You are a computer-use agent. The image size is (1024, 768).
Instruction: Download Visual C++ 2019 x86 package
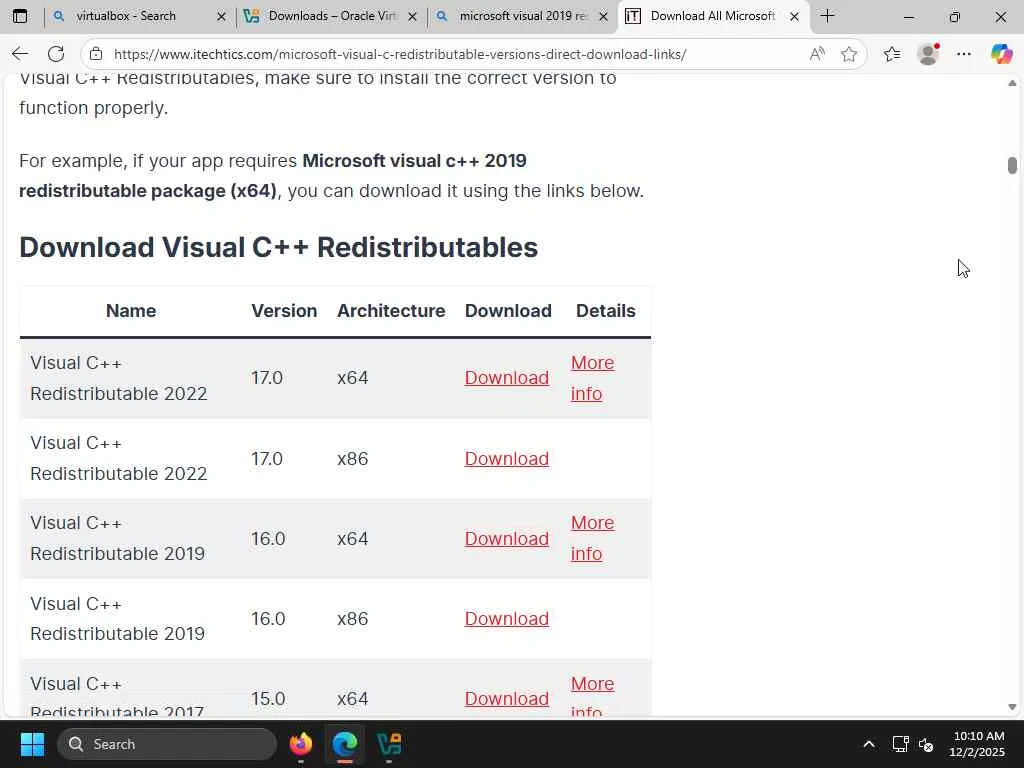click(x=507, y=618)
